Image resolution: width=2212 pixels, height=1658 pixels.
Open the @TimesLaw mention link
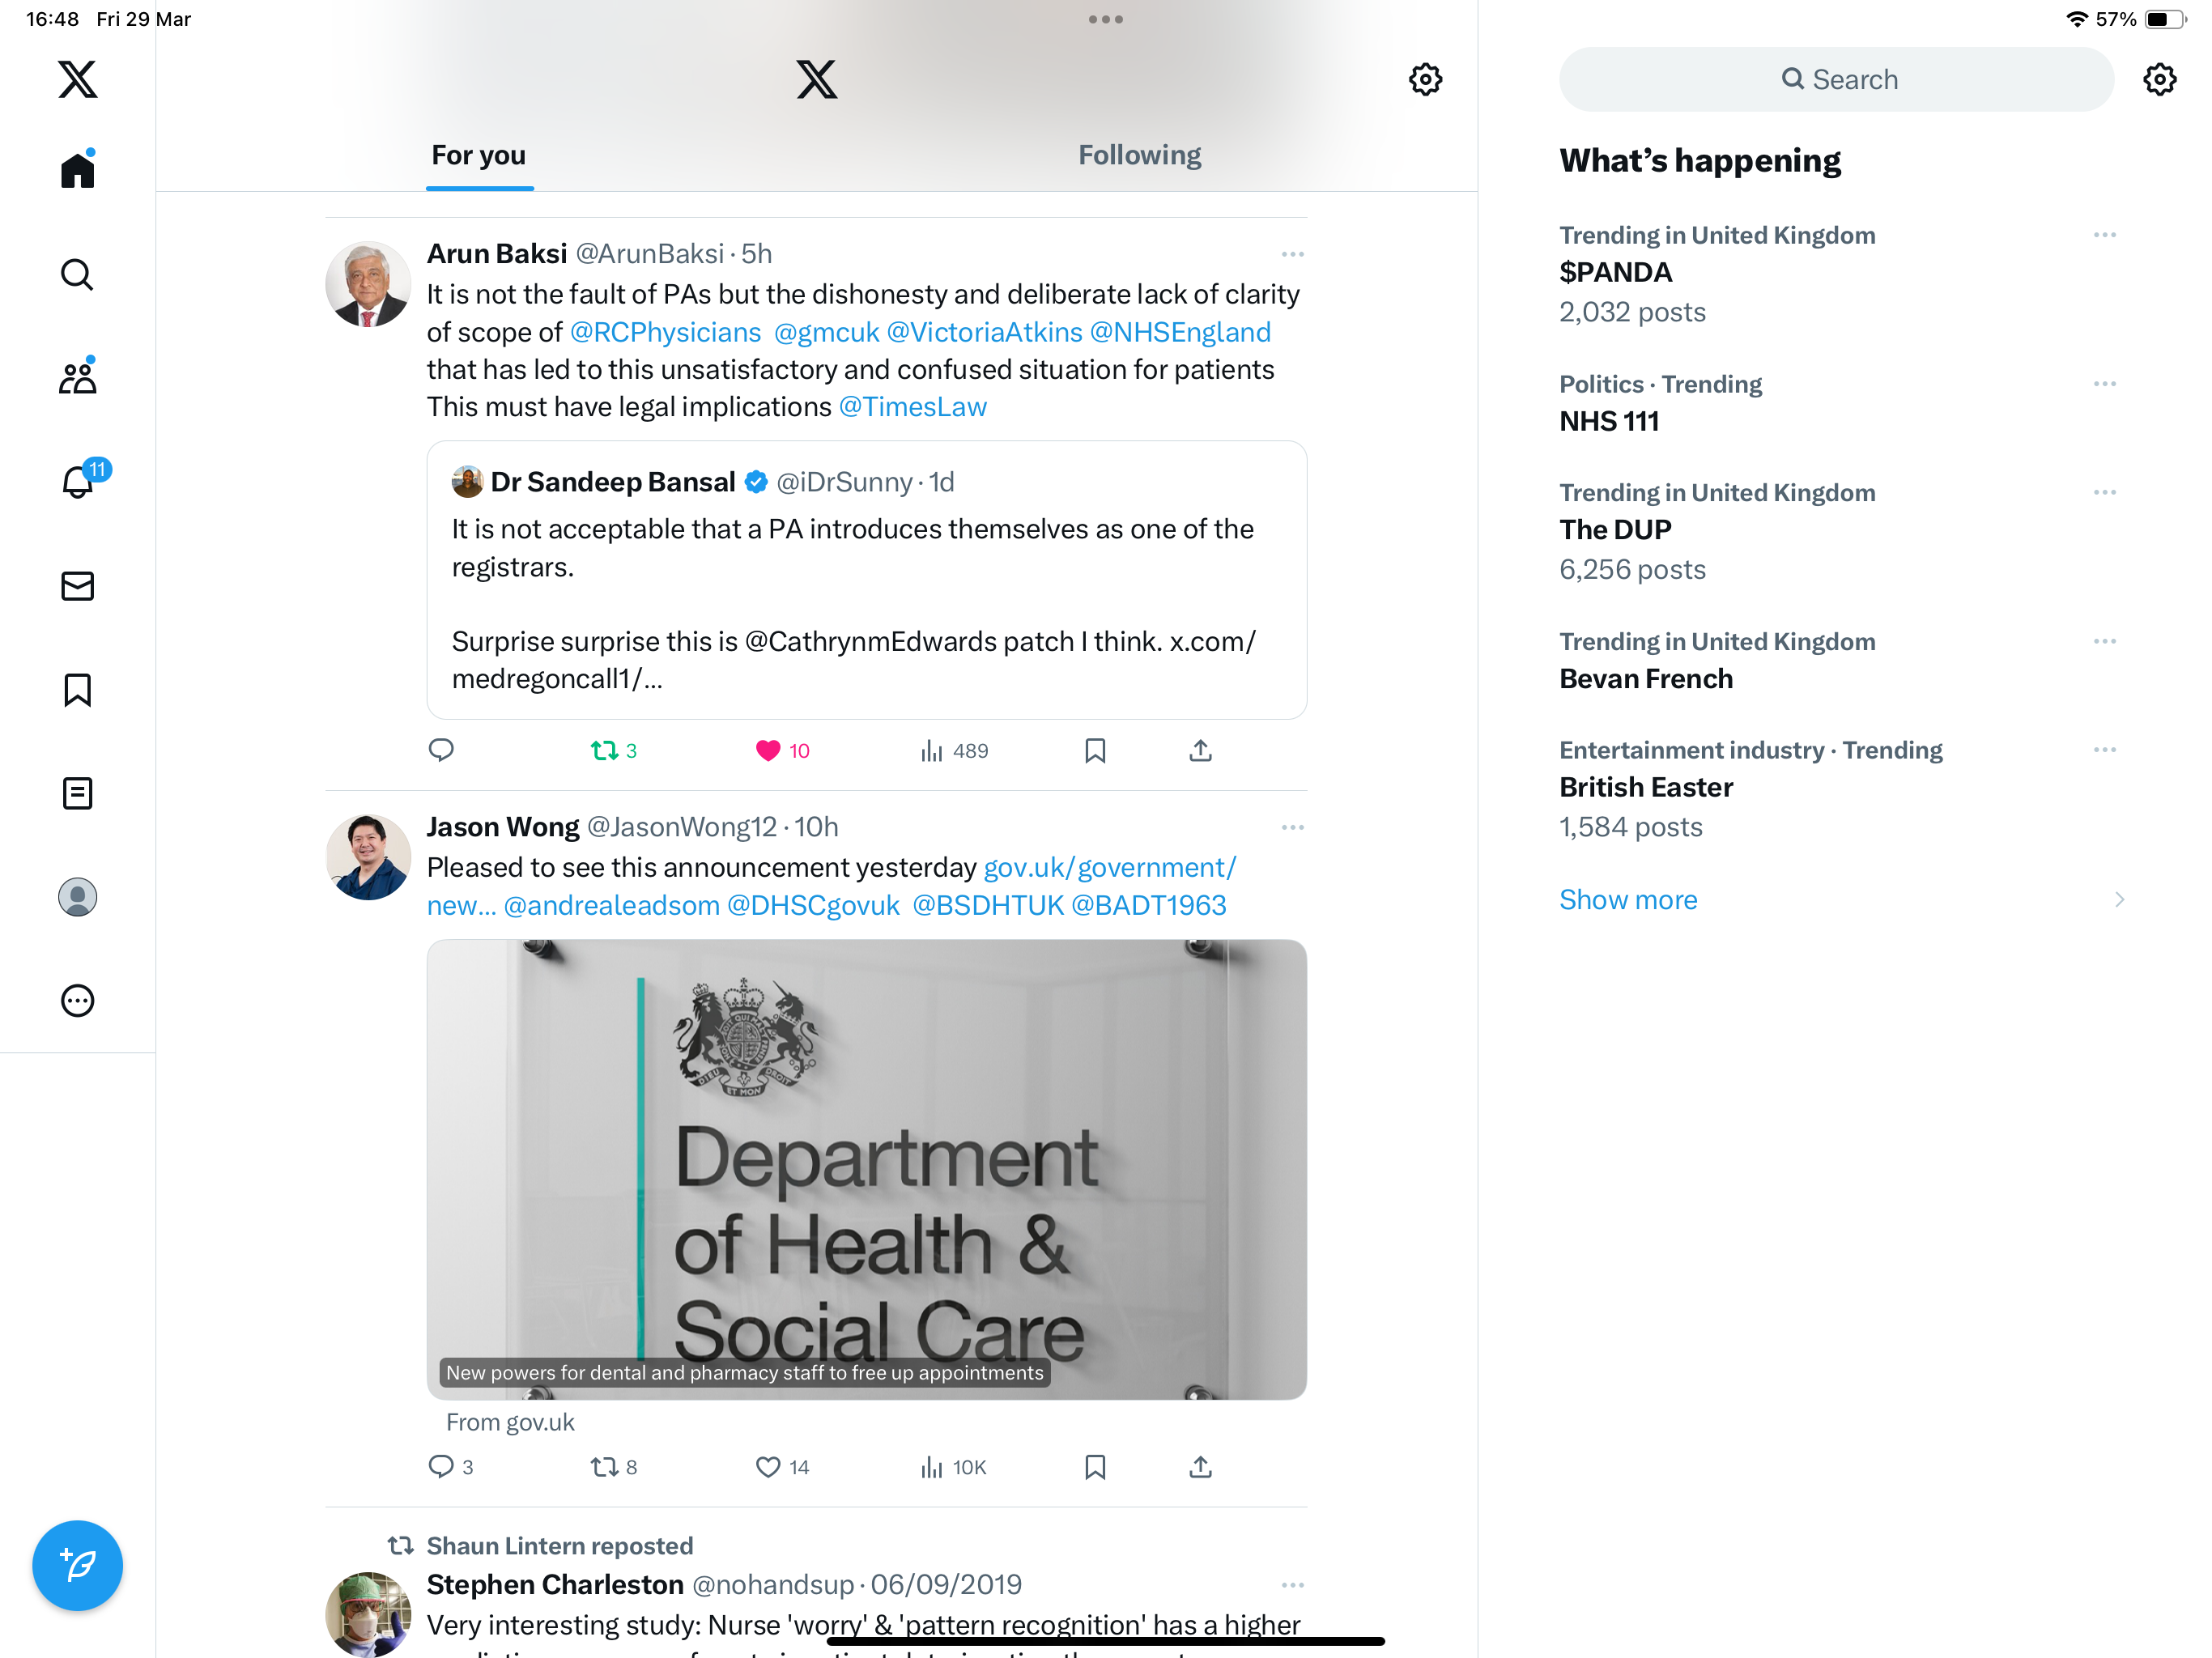point(913,407)
